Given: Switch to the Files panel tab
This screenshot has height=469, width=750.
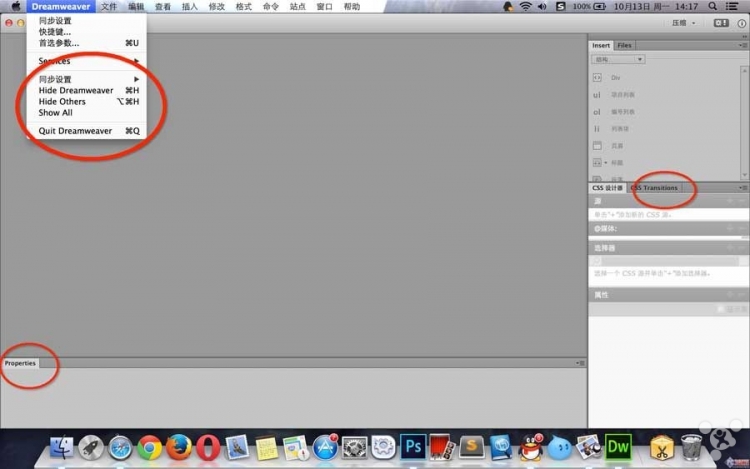Looking at the screenshot, I should pyautogui.click(x=624, y=45).
